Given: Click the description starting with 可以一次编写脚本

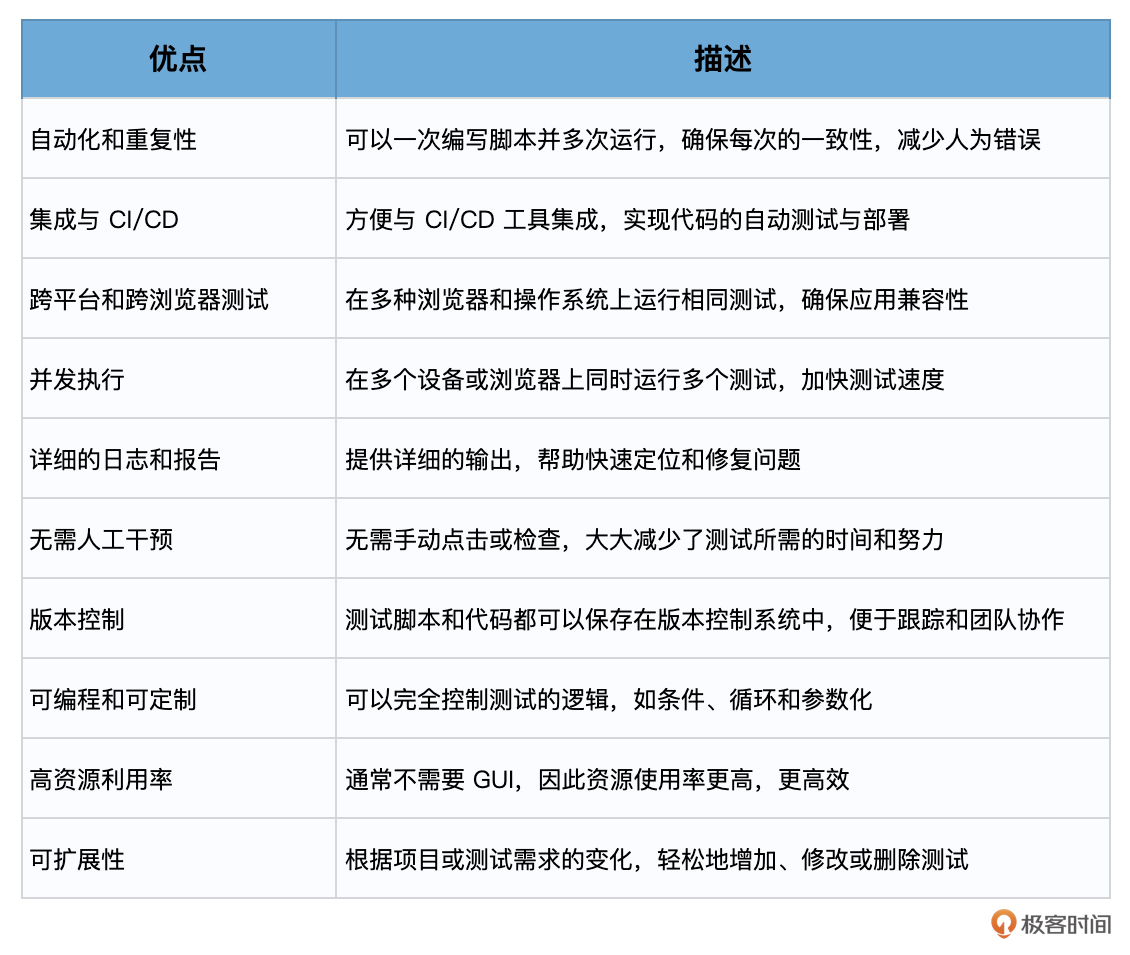Looking at the screenshot, I should coord(693,139).
